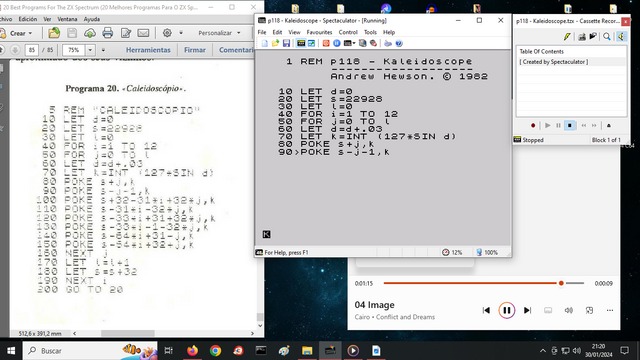The height and width of the screenshot is (360, 640).
Task: Click the envelope email icon in PDF reader
Action: [143, 33]
